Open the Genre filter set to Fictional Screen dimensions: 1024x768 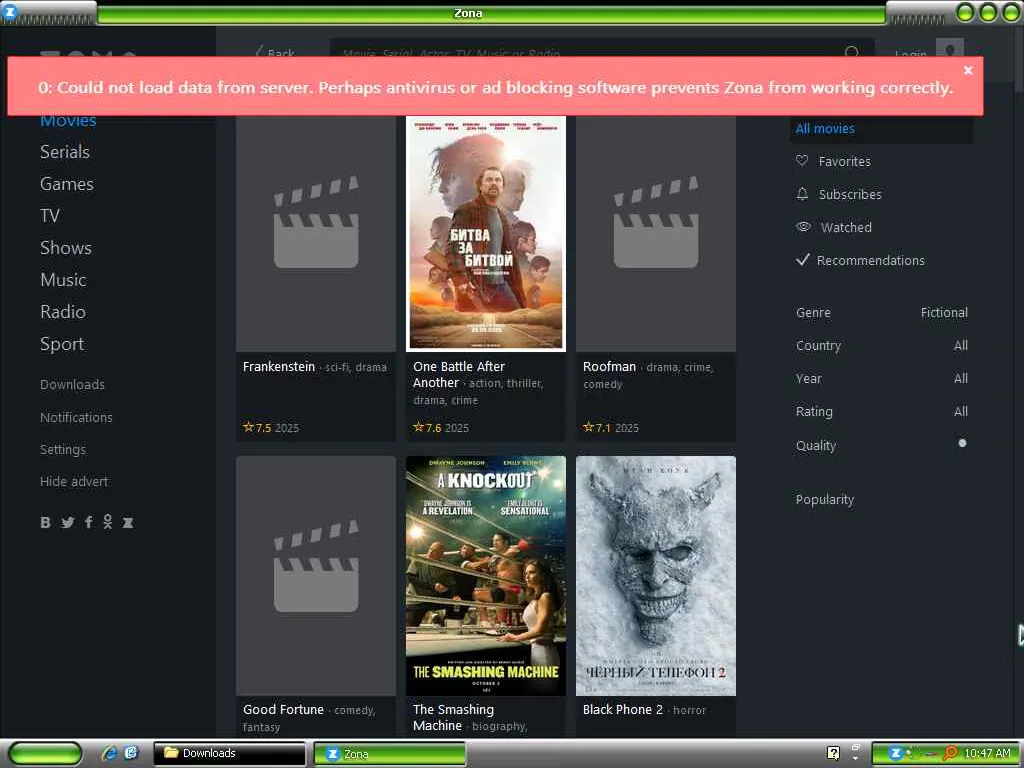(x=882, y=313)
